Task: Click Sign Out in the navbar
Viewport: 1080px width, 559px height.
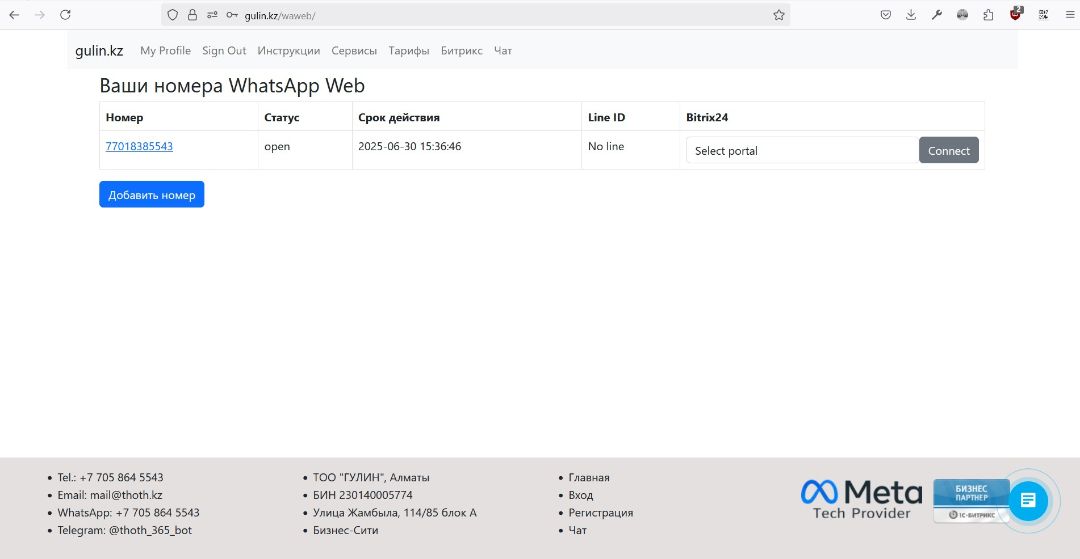Action: click(224, 51)
